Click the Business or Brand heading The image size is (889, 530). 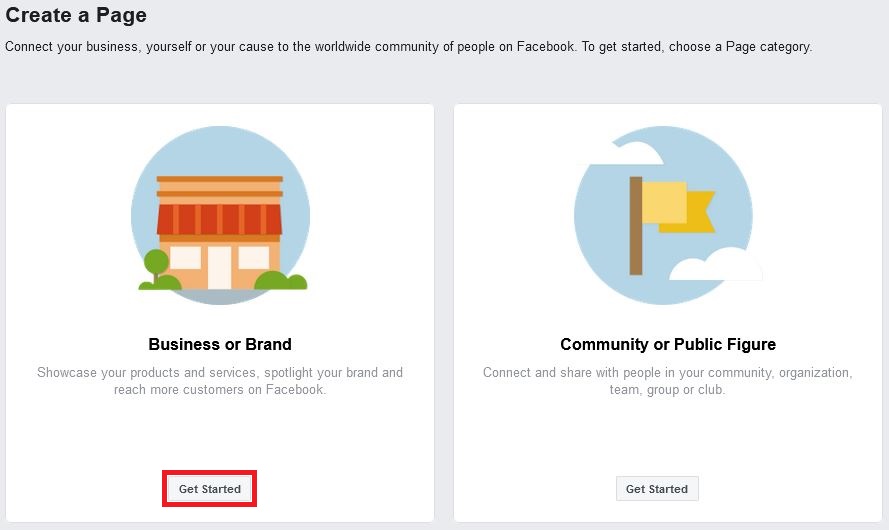tap(220, 344)
